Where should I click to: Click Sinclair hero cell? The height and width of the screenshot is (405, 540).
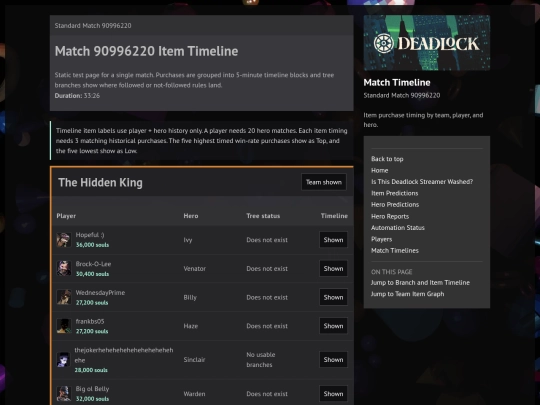pyautogui.click(x=194, y=360)
